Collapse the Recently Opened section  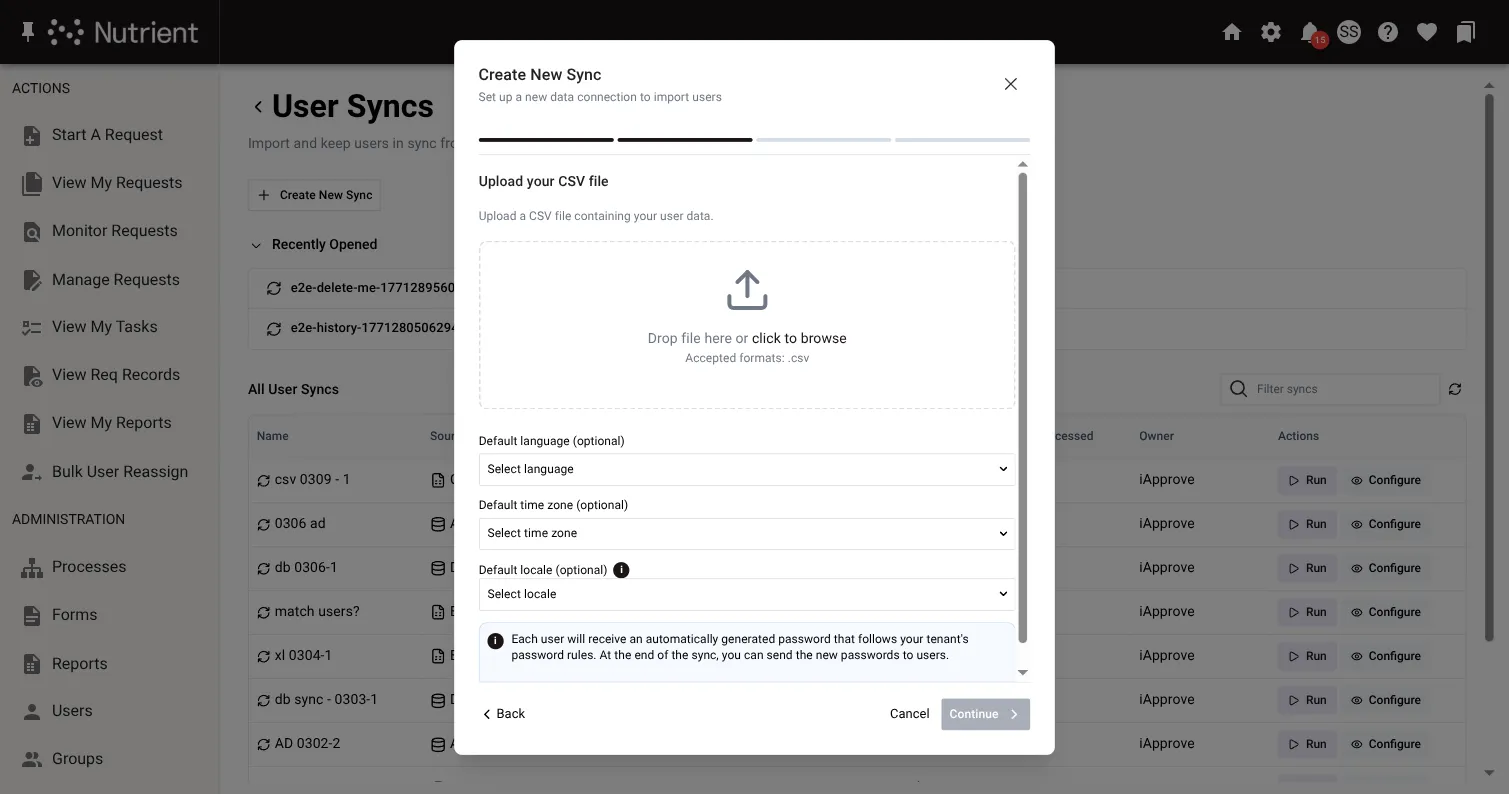[x=258, y=245]
